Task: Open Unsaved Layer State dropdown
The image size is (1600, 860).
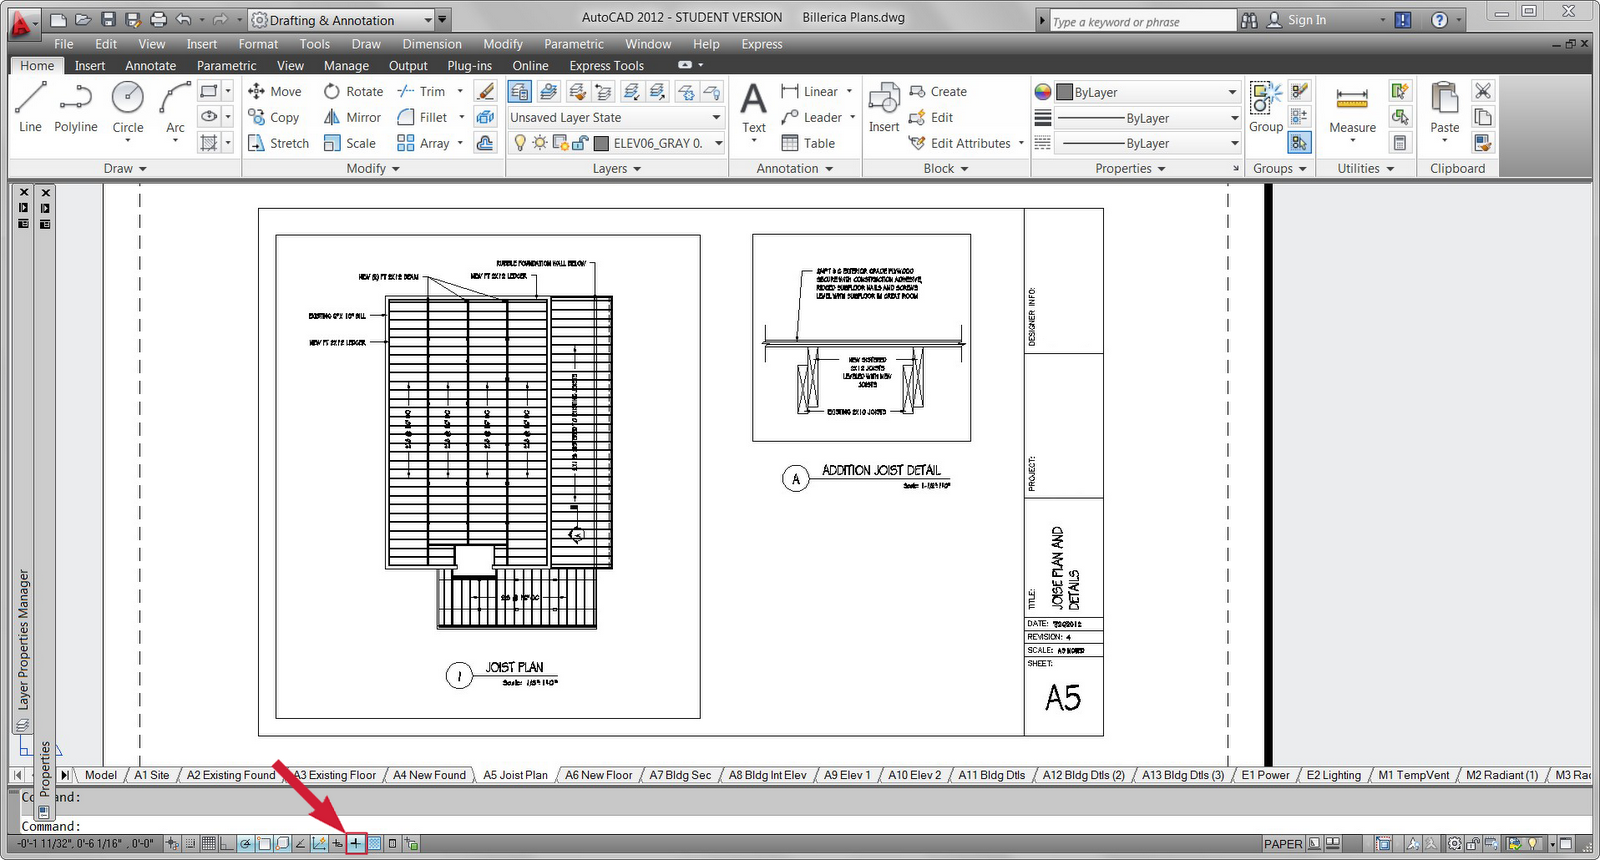Action: pyautogui.click(x=616, y=117)
